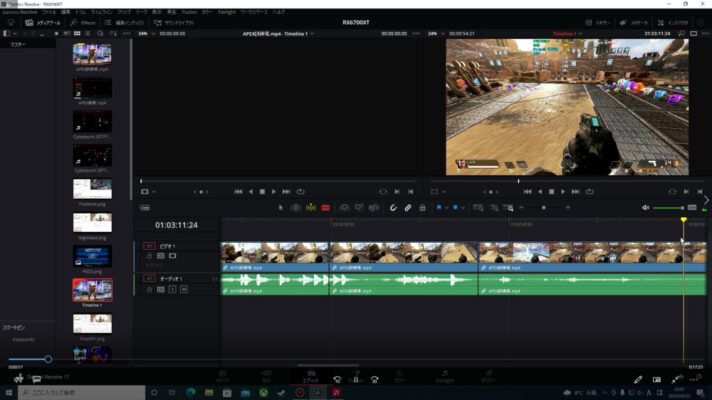Screen dimensions: 712x400
Task: Open the audio mixer meter icon beside volume
Action: pos(692,207)
